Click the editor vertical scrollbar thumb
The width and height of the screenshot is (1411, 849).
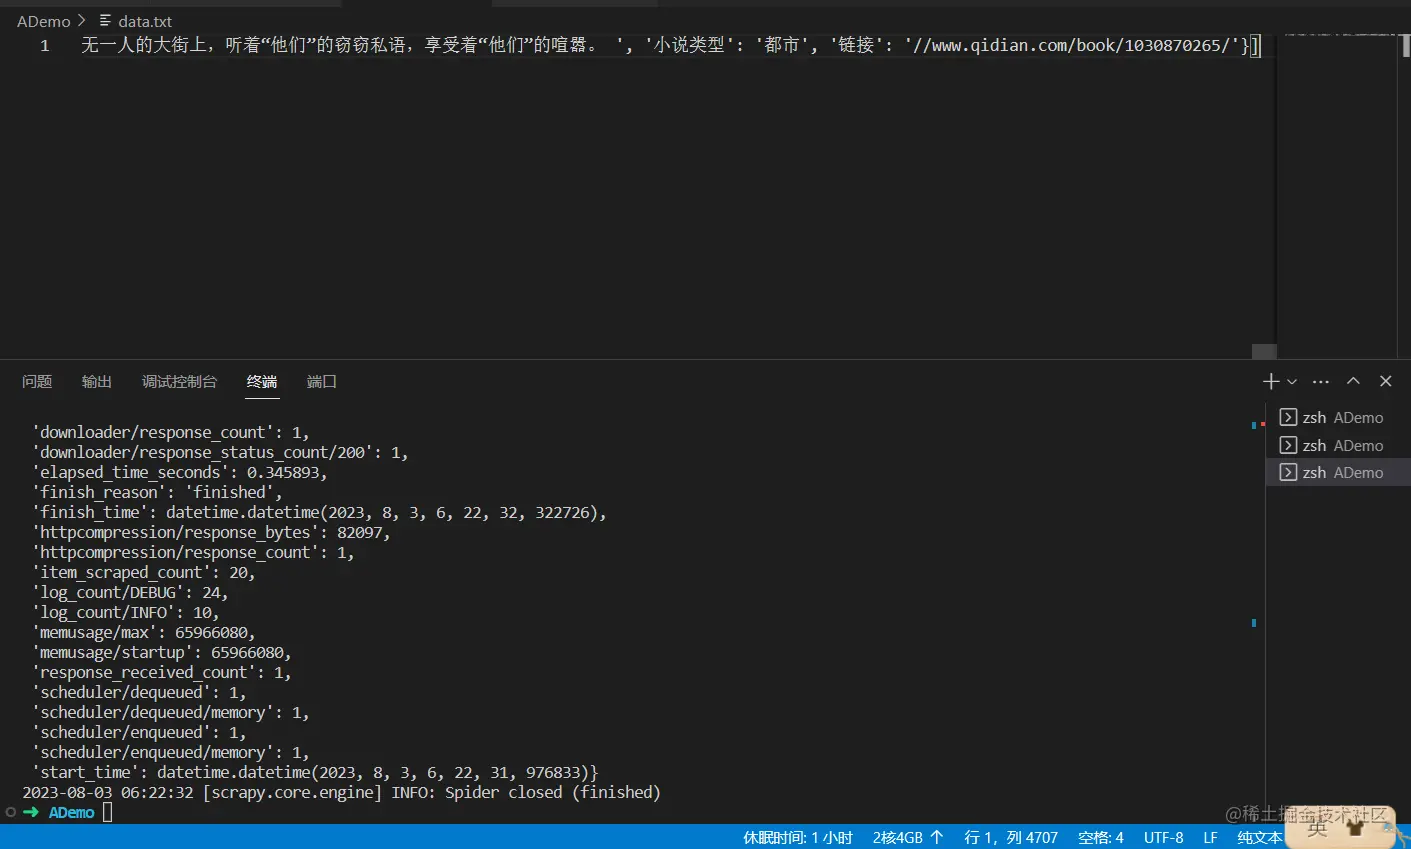[x=1406, y=45]
